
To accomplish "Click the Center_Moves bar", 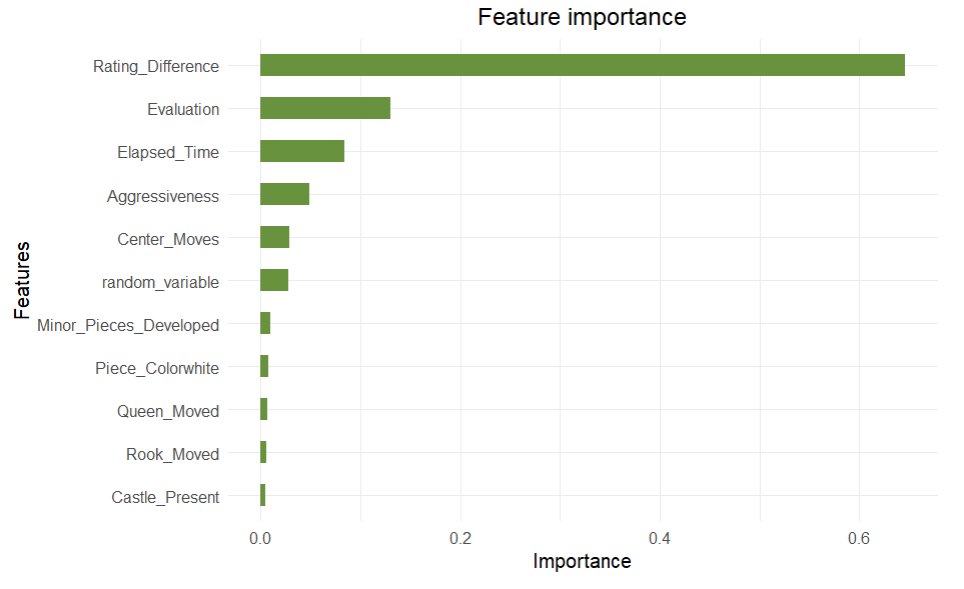I will pos(274,237).
